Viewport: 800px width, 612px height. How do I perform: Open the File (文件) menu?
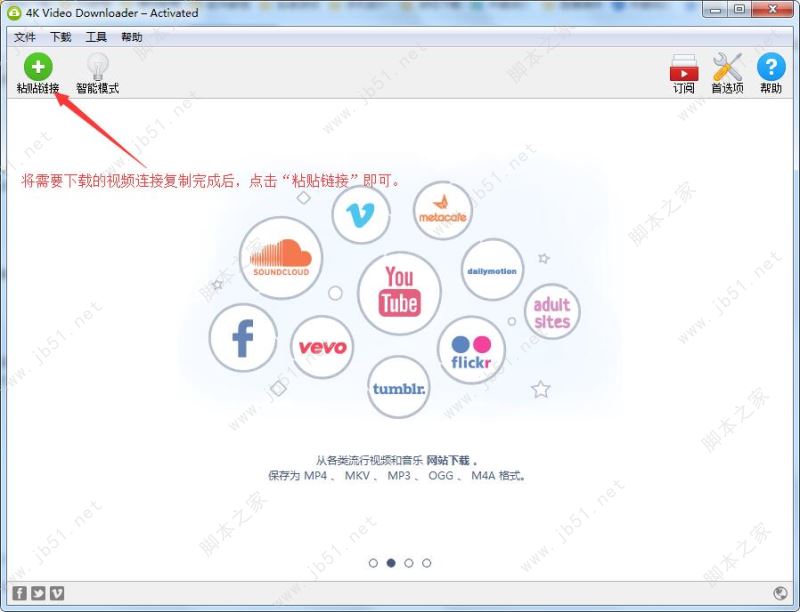click(x=24, y=37)
